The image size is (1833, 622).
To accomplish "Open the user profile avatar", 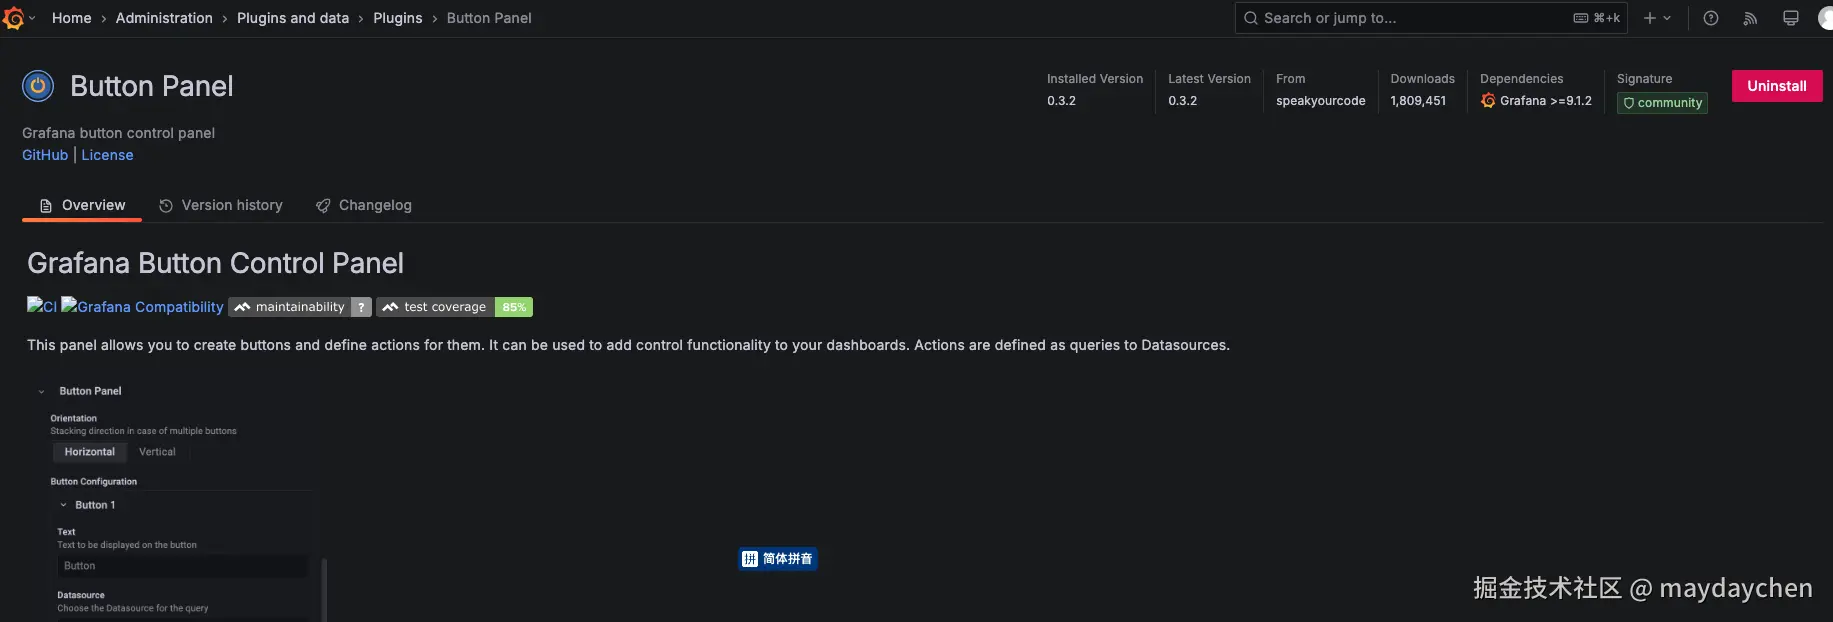I will 1825,18.
